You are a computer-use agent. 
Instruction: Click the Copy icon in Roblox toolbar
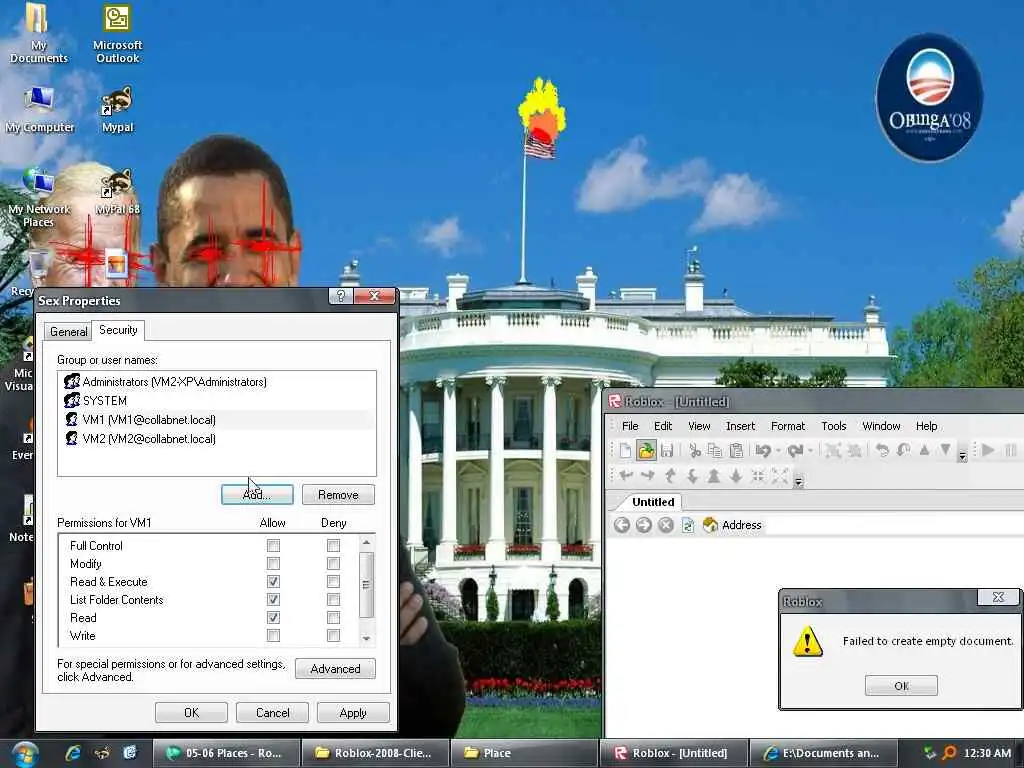click(715, 450)
